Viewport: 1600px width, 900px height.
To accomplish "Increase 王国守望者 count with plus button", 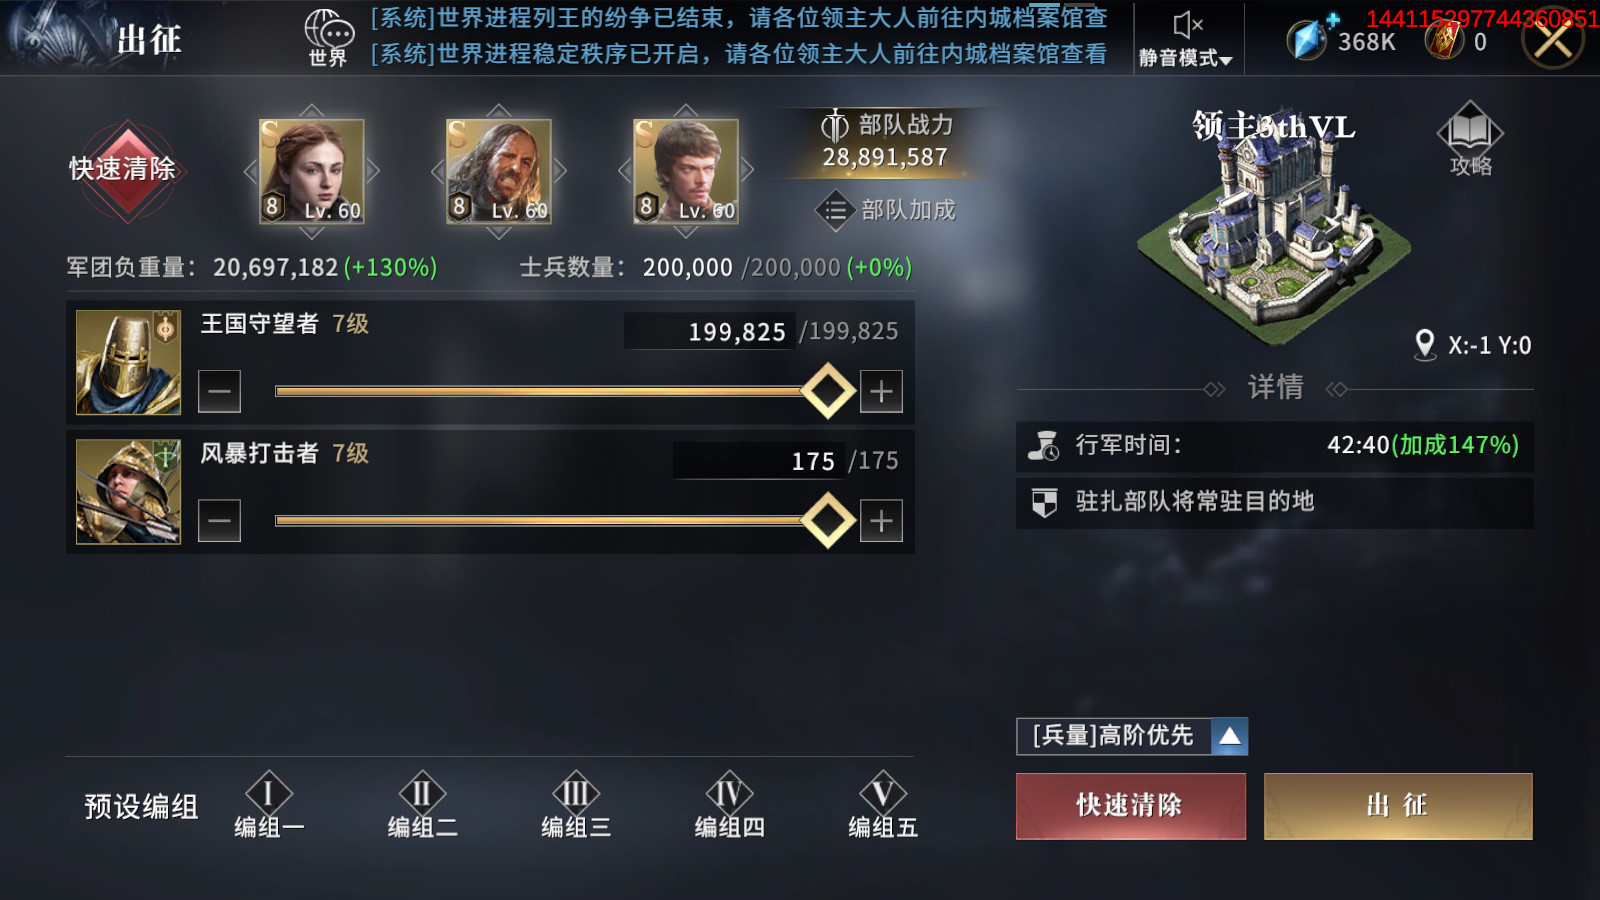I will (x=881, y=391).
